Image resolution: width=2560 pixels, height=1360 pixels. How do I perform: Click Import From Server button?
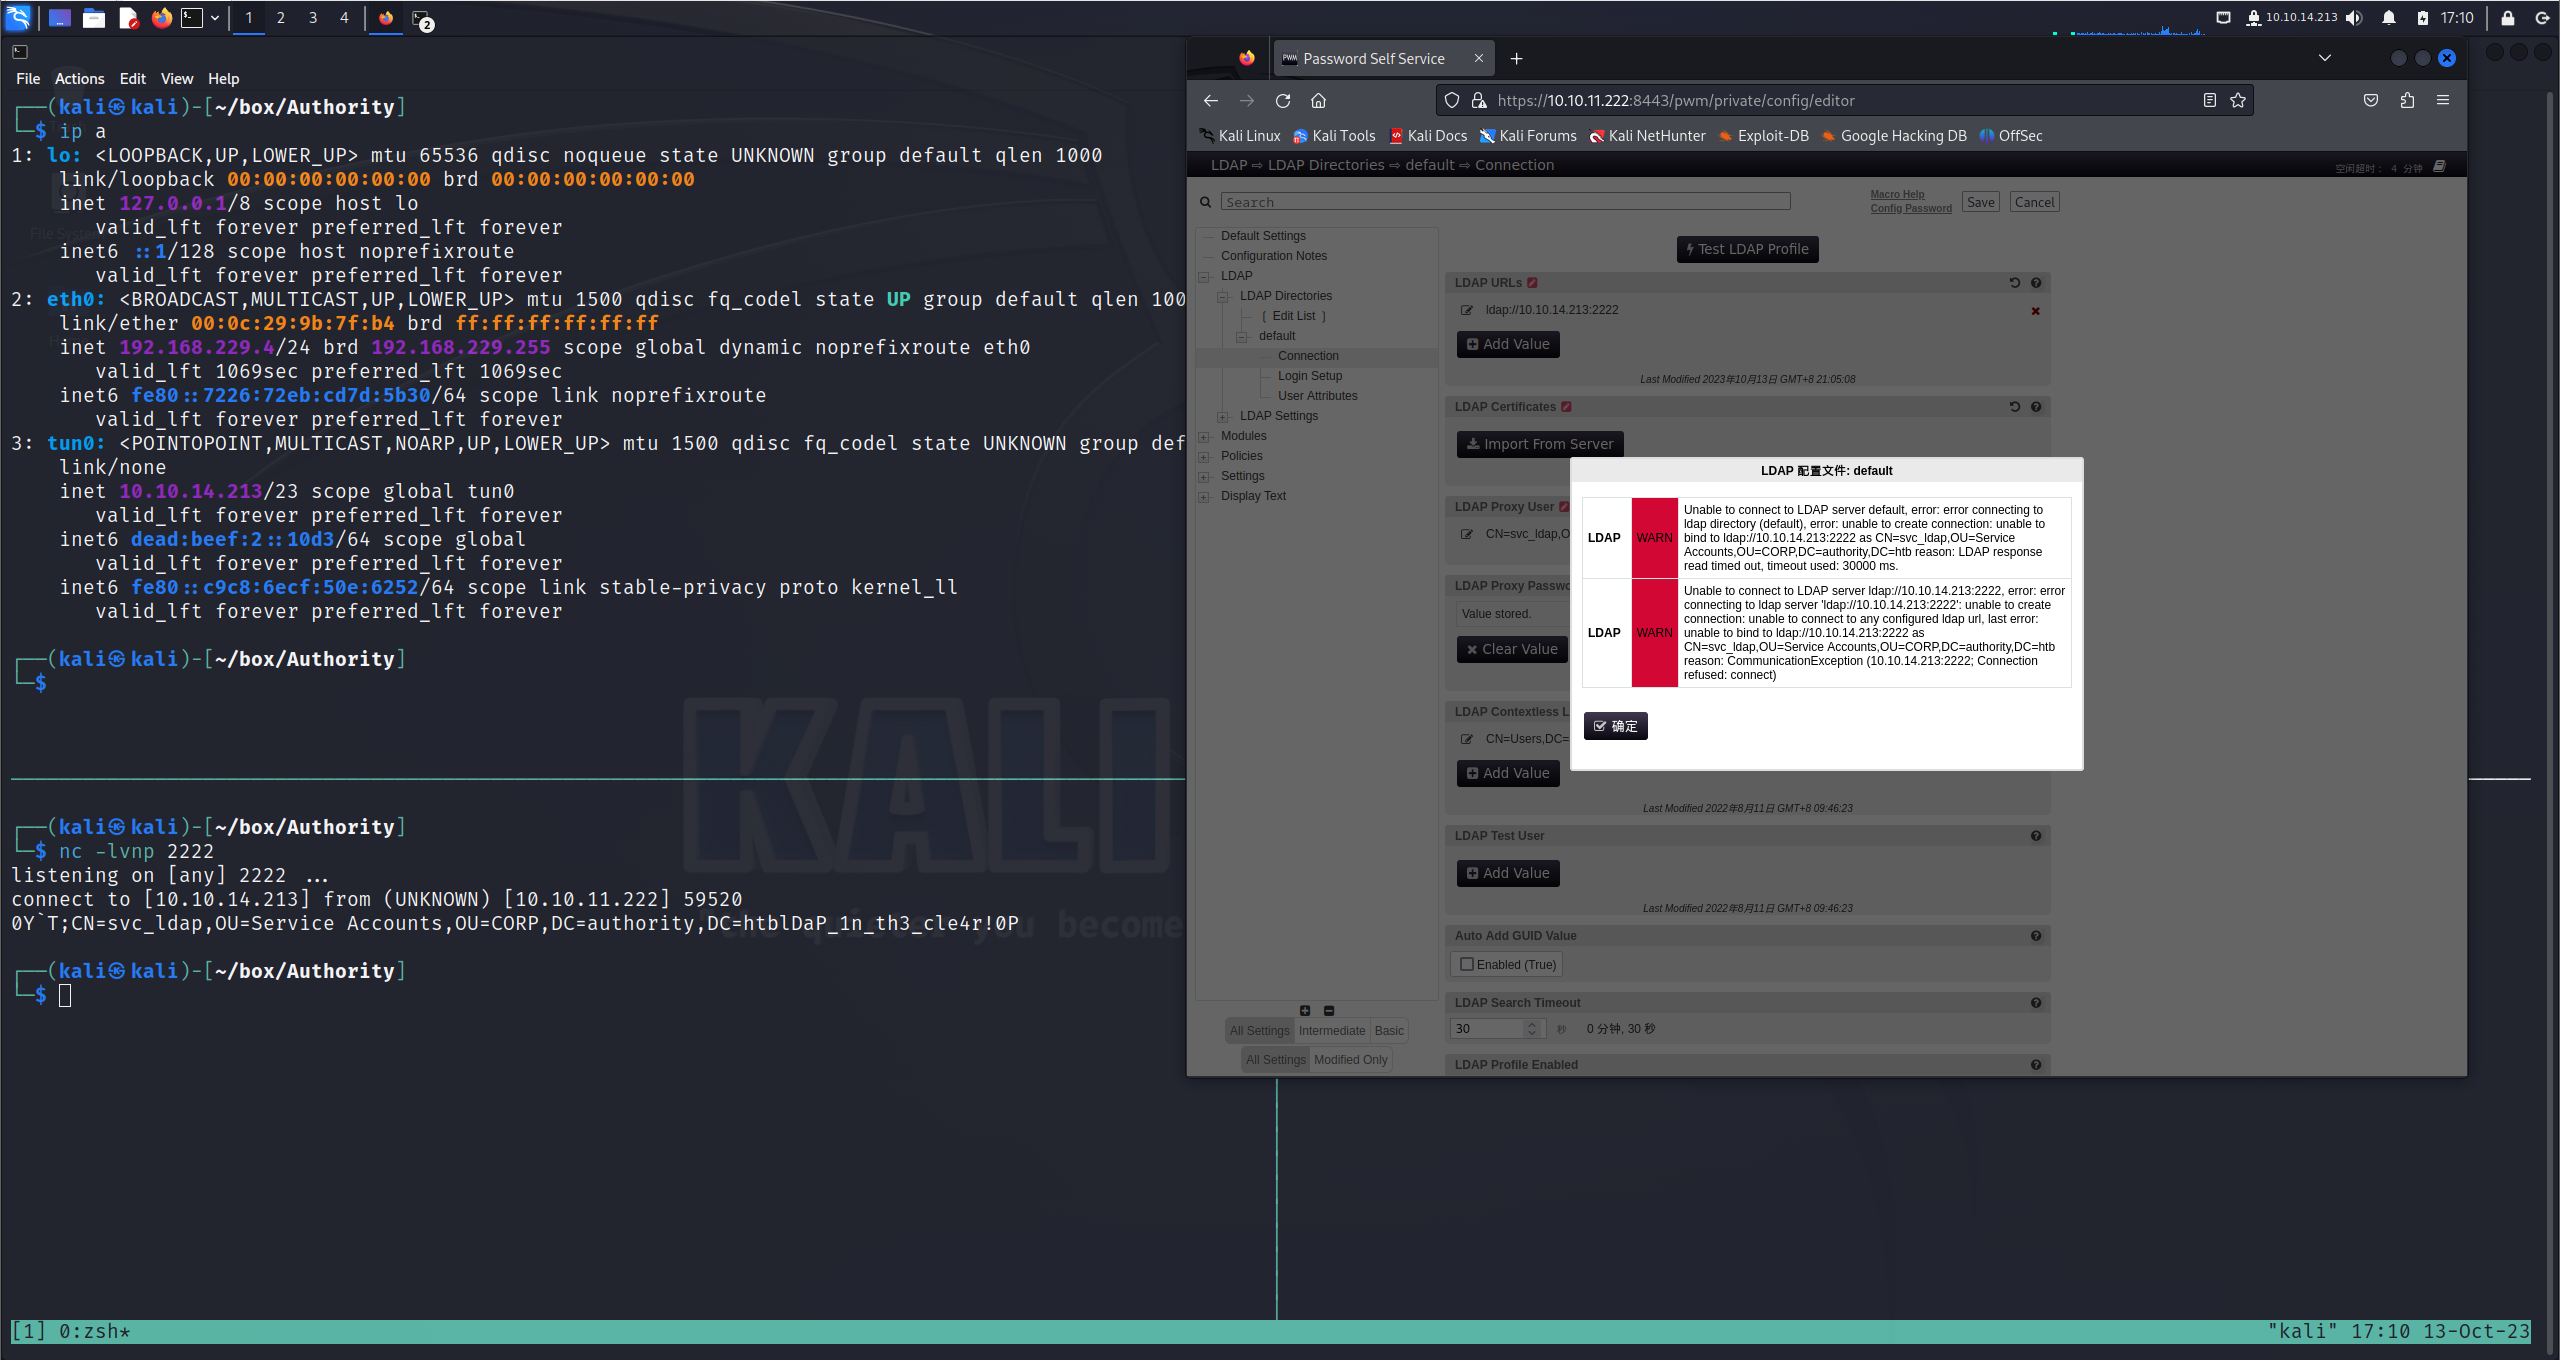[1540, 444]
